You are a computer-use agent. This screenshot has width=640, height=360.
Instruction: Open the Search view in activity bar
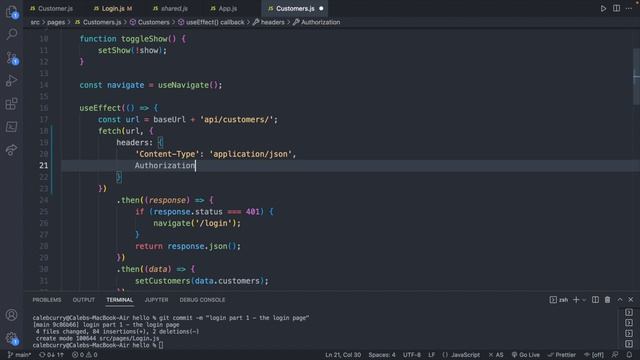[x=12, y=33]
